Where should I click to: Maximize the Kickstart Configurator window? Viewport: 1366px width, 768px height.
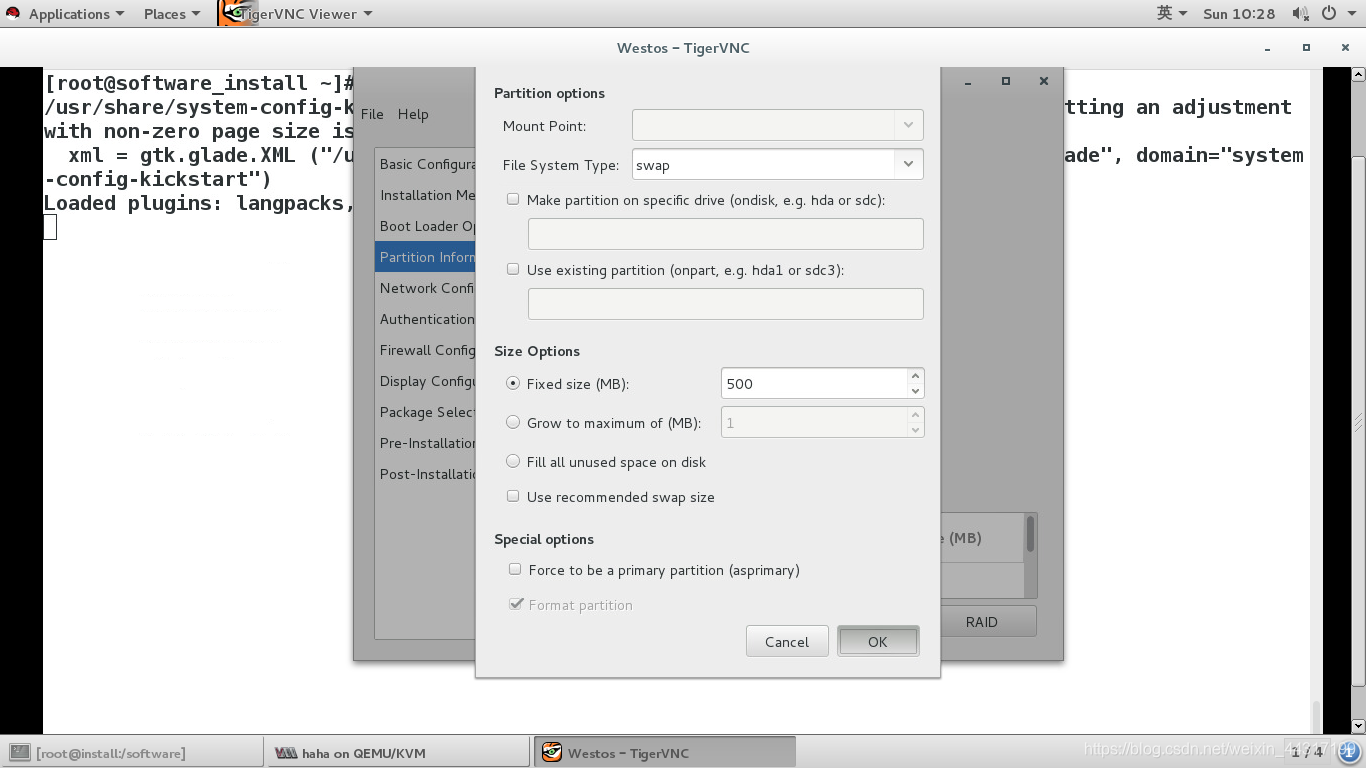(1006, 81)
